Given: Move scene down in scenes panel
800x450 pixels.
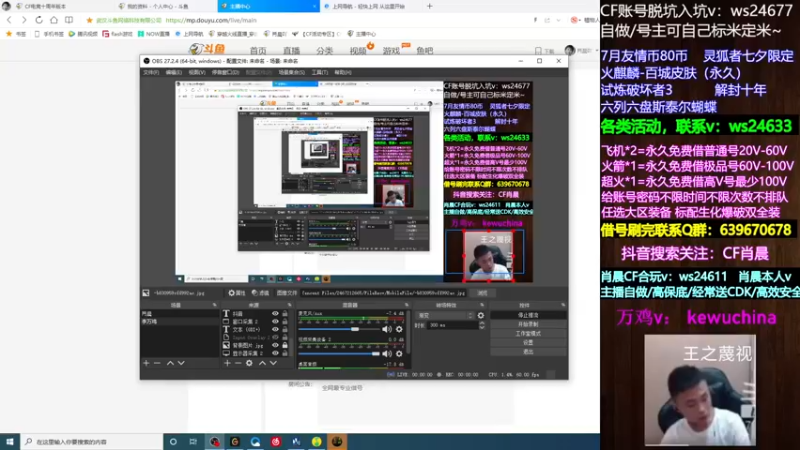Looking at the screenshot, I should pos(181,363).
